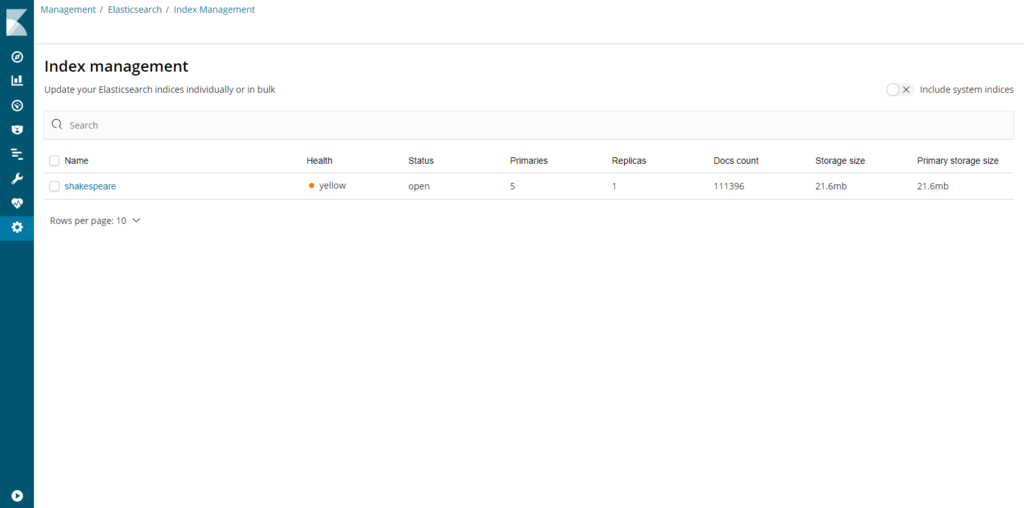Open the Kibana home logo
The height and width of the screenshot is (508, 1024).
[x=17, y=22]
